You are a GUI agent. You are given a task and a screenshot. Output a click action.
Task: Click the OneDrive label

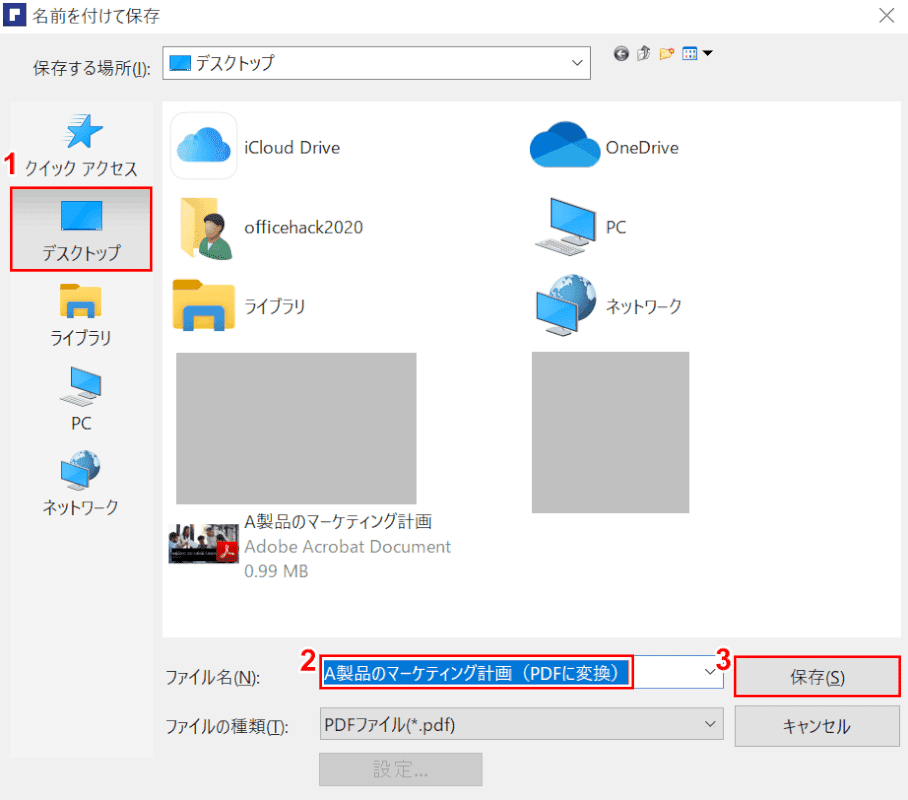click(642, 148)
